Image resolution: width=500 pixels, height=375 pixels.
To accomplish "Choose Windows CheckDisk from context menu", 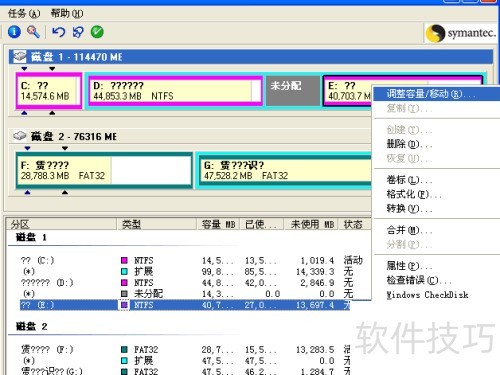I will click(x=436, y=295).
